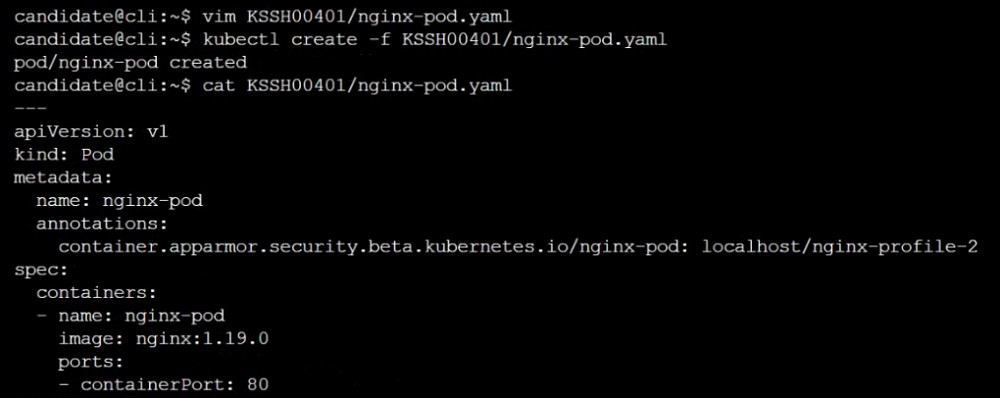1000x398 pixels.
Task: Click the '- name: nginx-pod' container line
Action: point(130,316)
